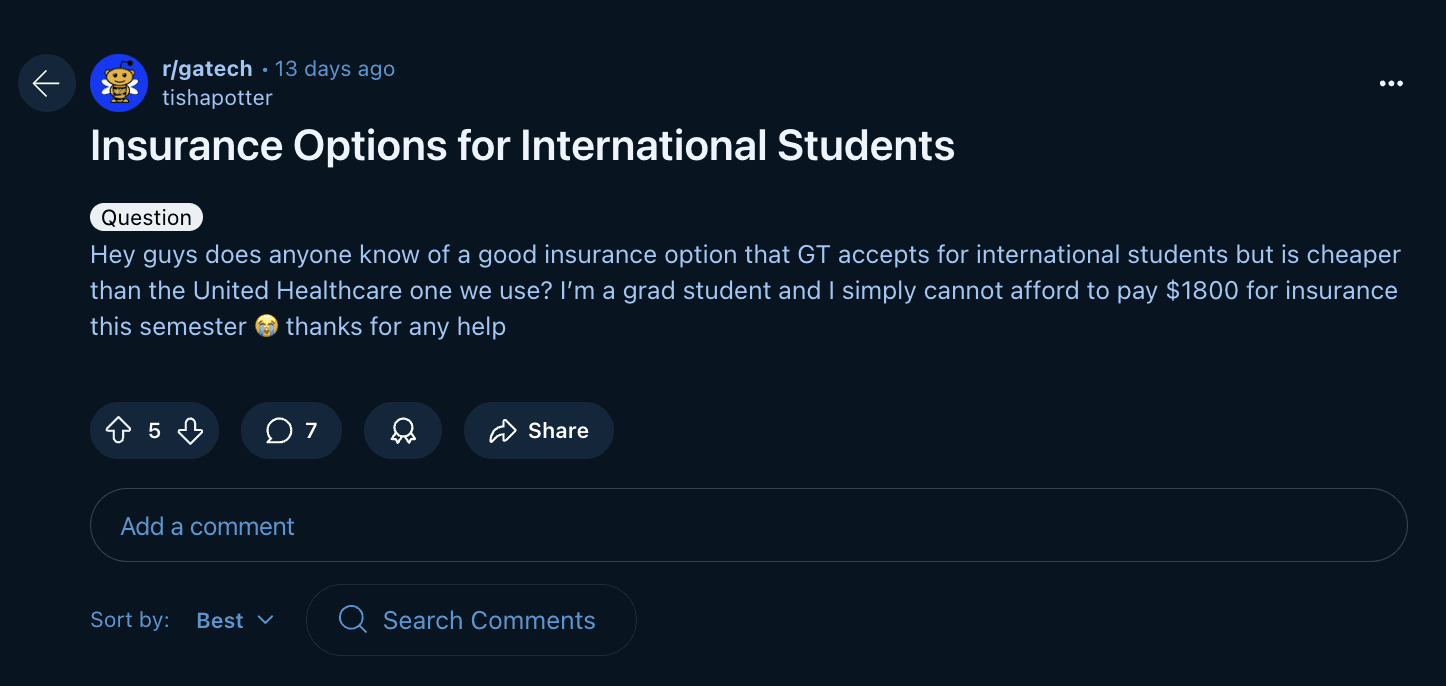The image size is (1446, 686).
Task: Click the Share button label
Action: coord(558,431)
